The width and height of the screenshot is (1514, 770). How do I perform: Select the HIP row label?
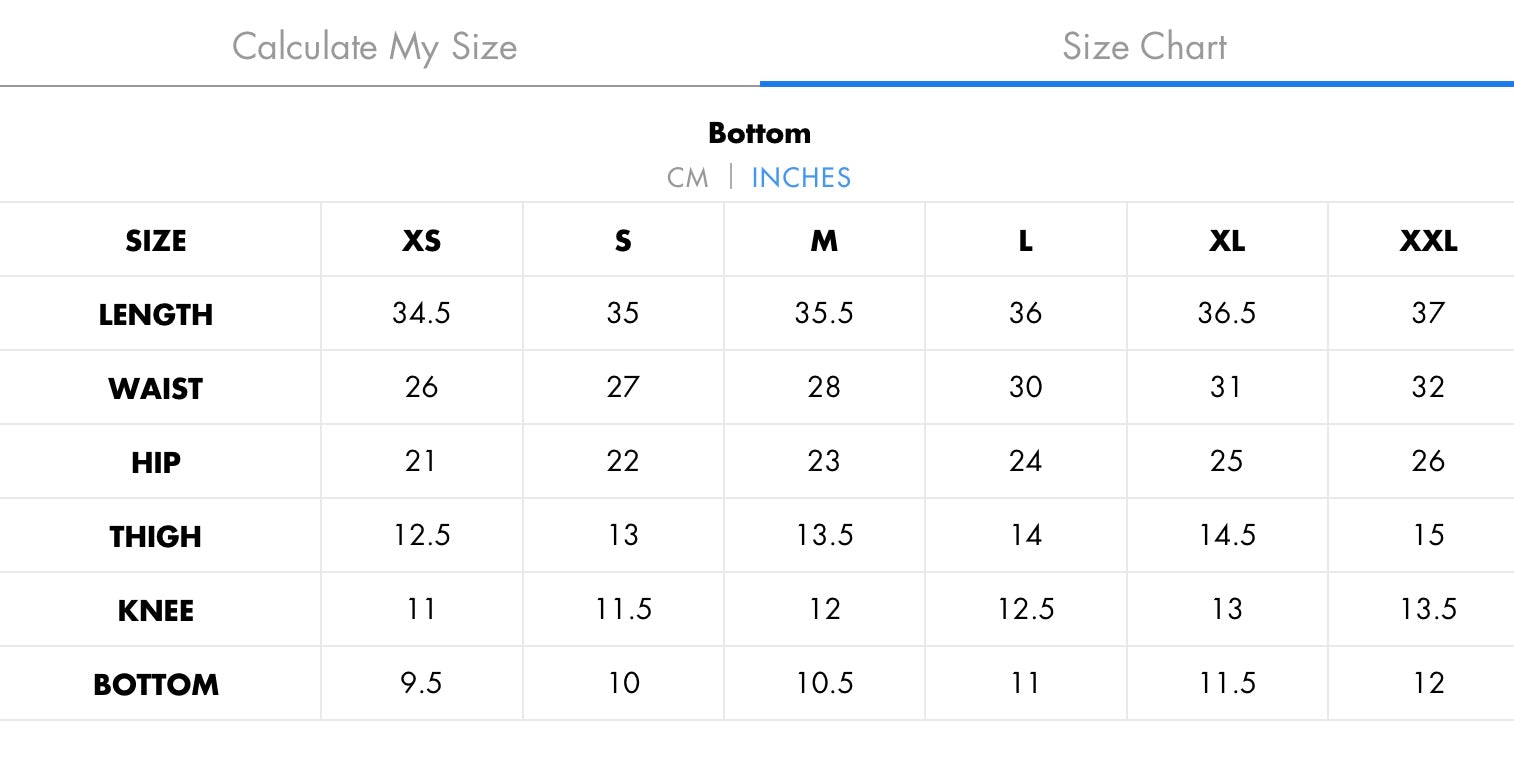pos(156,463)
